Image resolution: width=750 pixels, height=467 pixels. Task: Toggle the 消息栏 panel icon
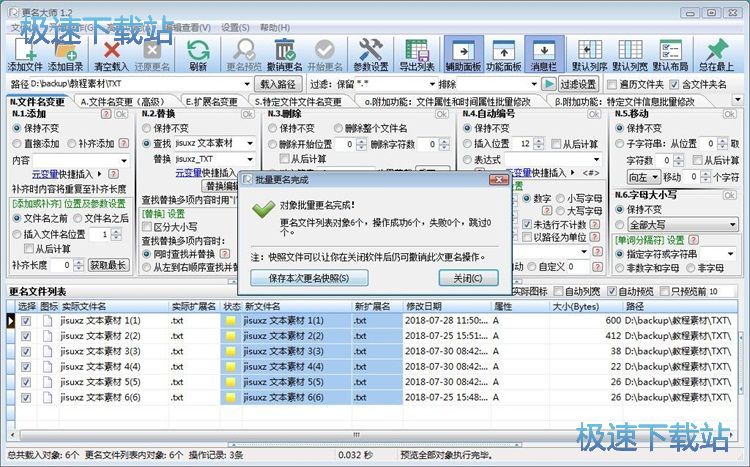[x=544, y=54]
